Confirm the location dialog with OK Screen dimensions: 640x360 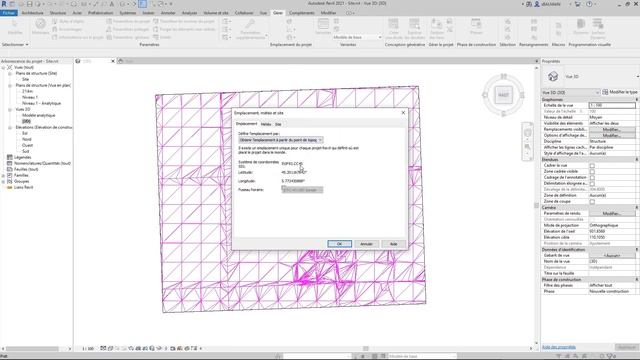point(339,244)
